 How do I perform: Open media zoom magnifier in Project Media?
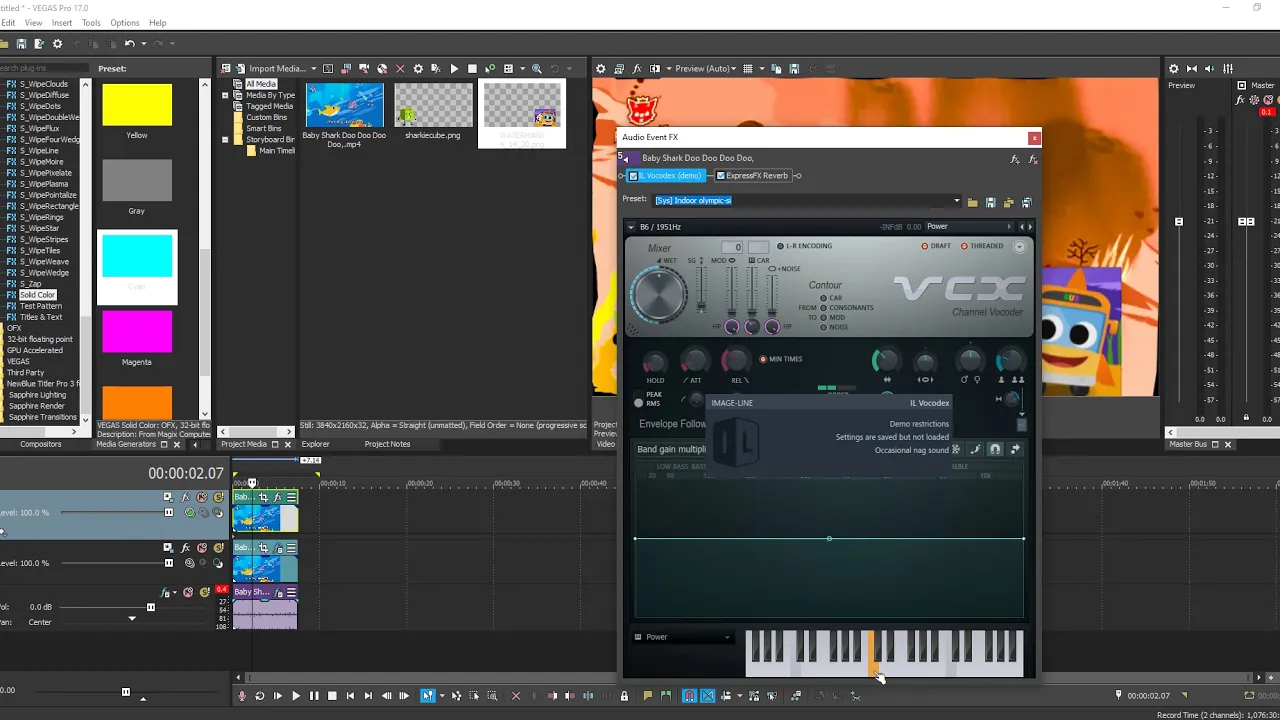(x=537, y=69)
